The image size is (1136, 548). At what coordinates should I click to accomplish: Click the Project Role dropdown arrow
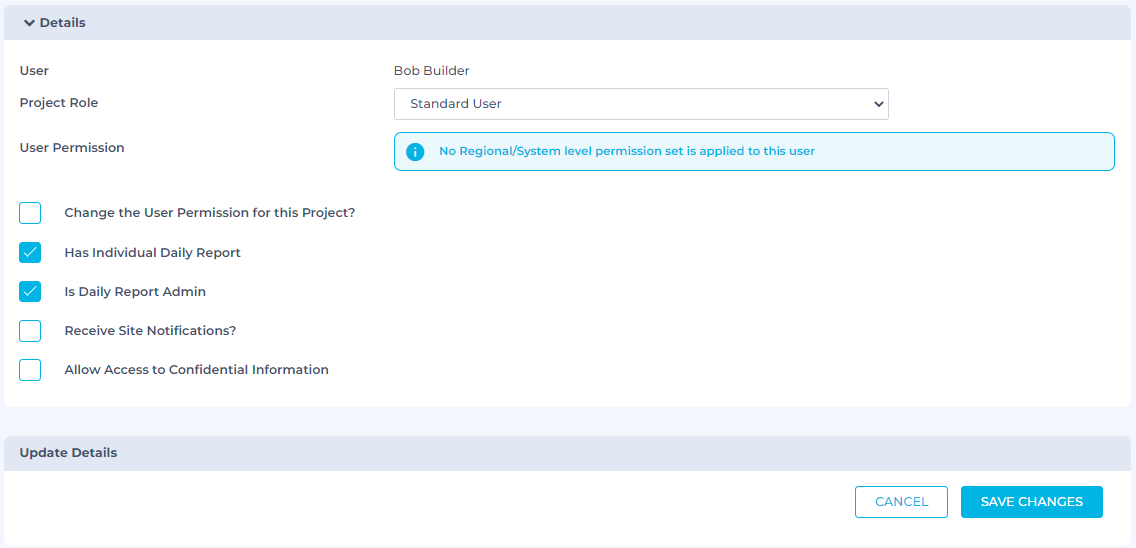point(879,104)
